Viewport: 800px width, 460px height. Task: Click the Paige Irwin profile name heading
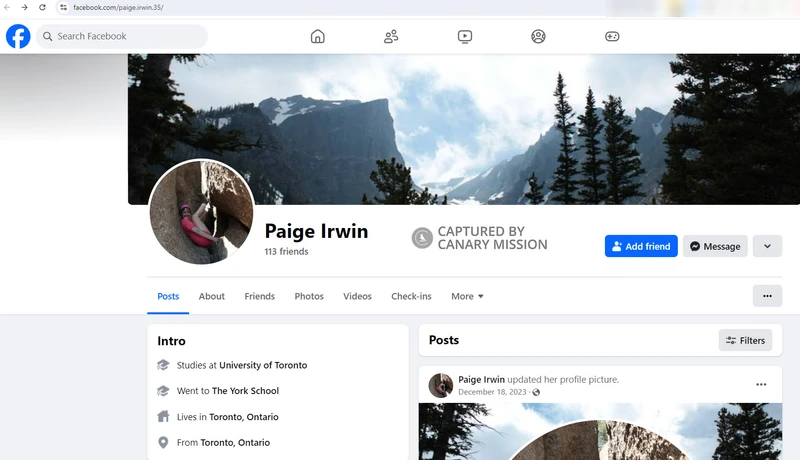(316, 231)
